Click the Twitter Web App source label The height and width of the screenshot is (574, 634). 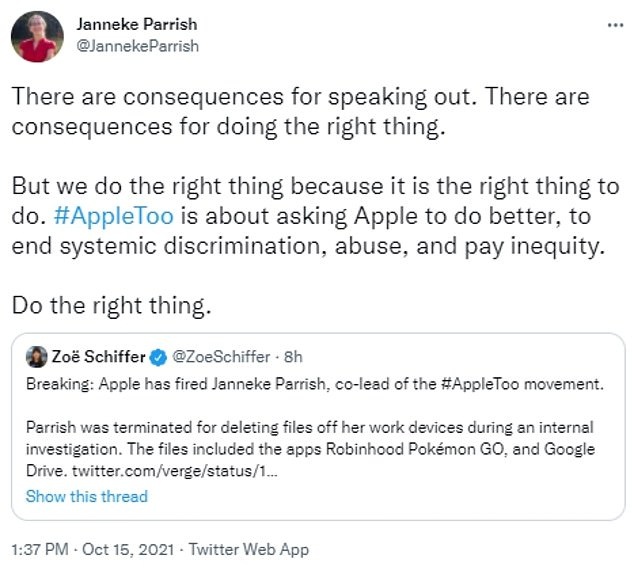pyautogui.click(x=251, y=549)
